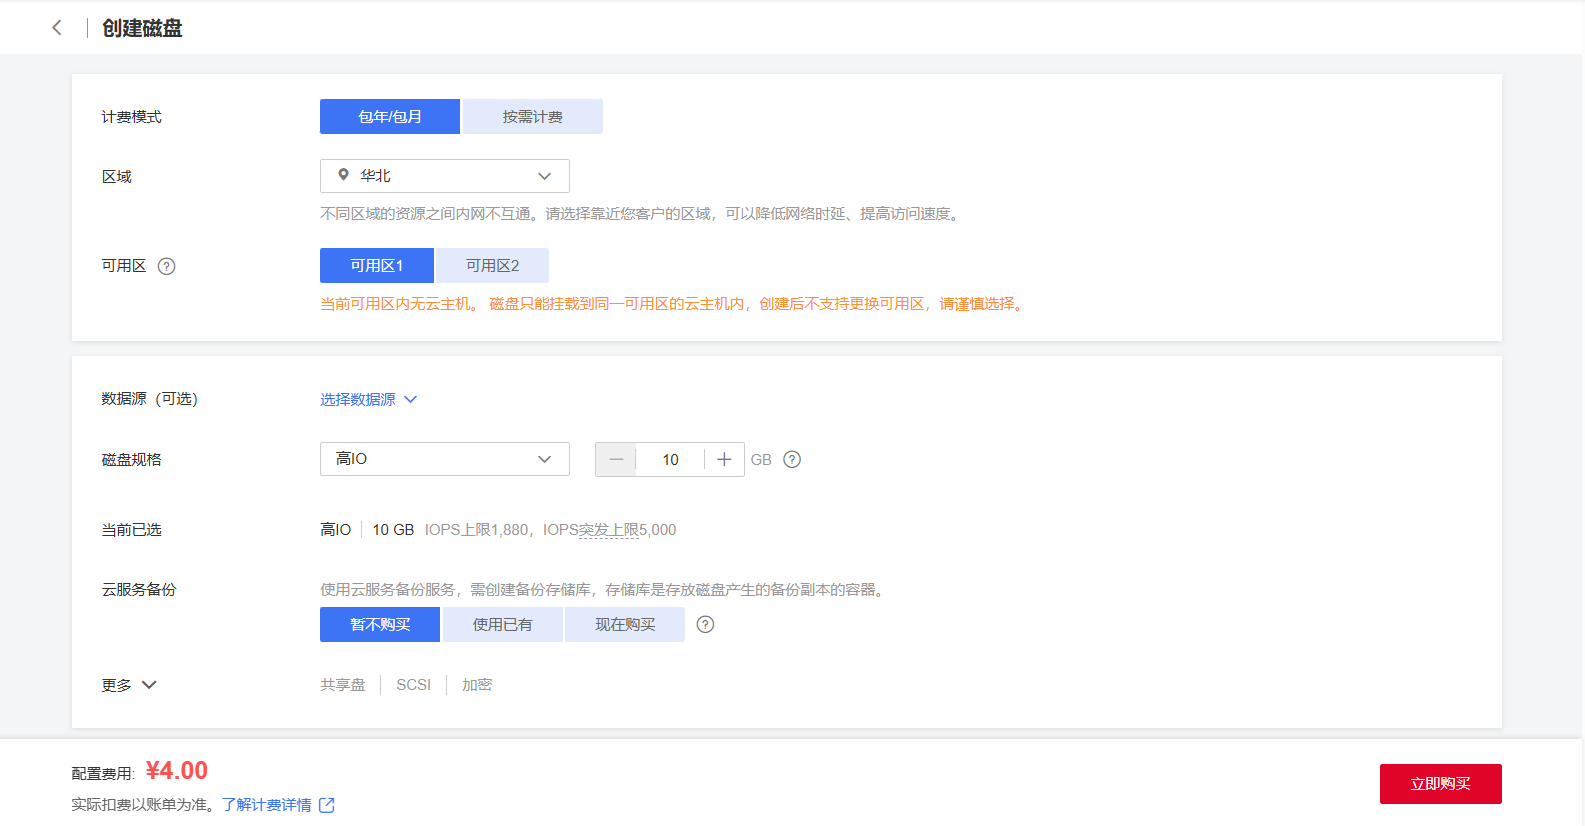Image resolution: width=1585 pixels, height=826 pixels.
Task: Click the help icon next to 现在购买
Action: pos(705,625)
